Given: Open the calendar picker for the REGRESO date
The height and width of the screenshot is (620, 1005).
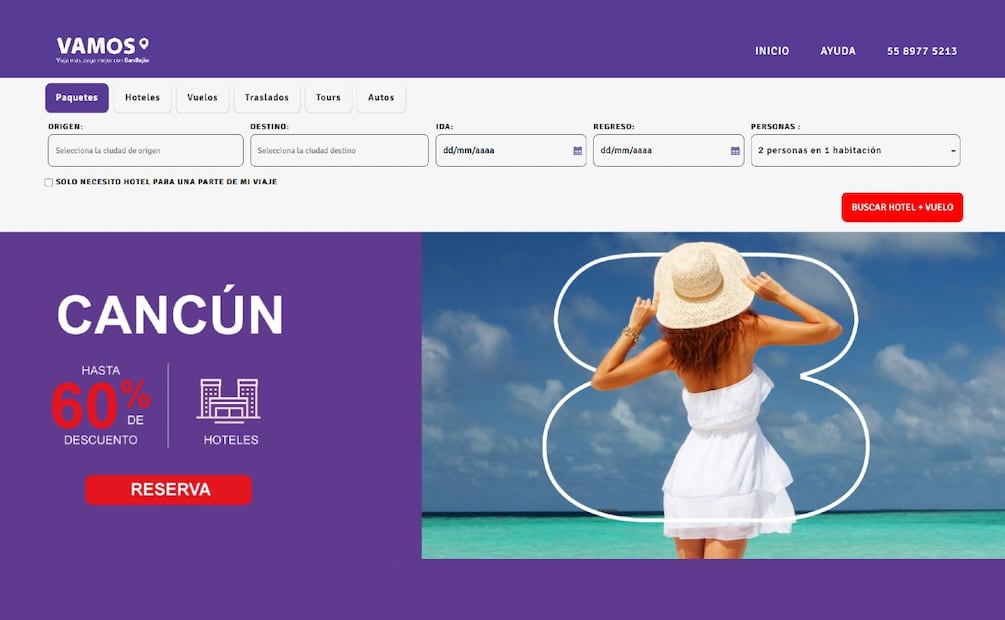Looking at the screenshot, I should click(736, 150).
